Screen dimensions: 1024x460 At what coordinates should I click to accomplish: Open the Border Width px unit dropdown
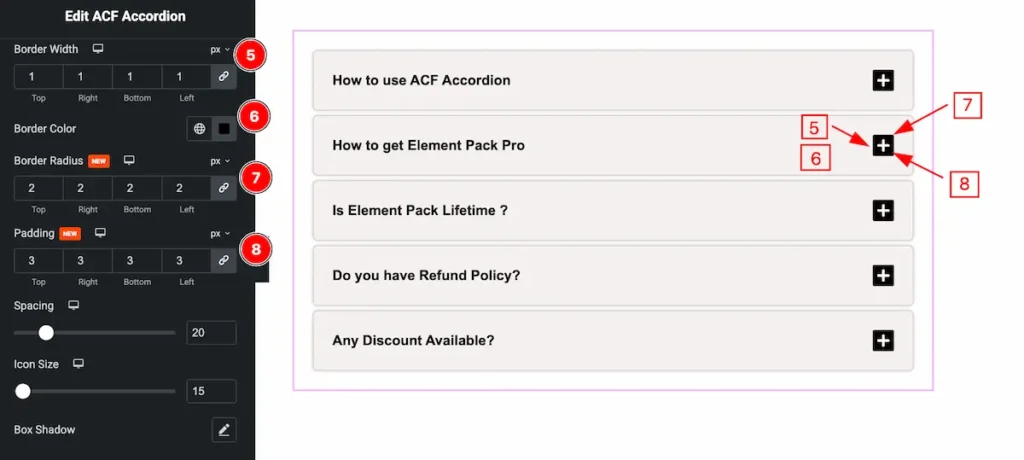(x=219, y=49)
